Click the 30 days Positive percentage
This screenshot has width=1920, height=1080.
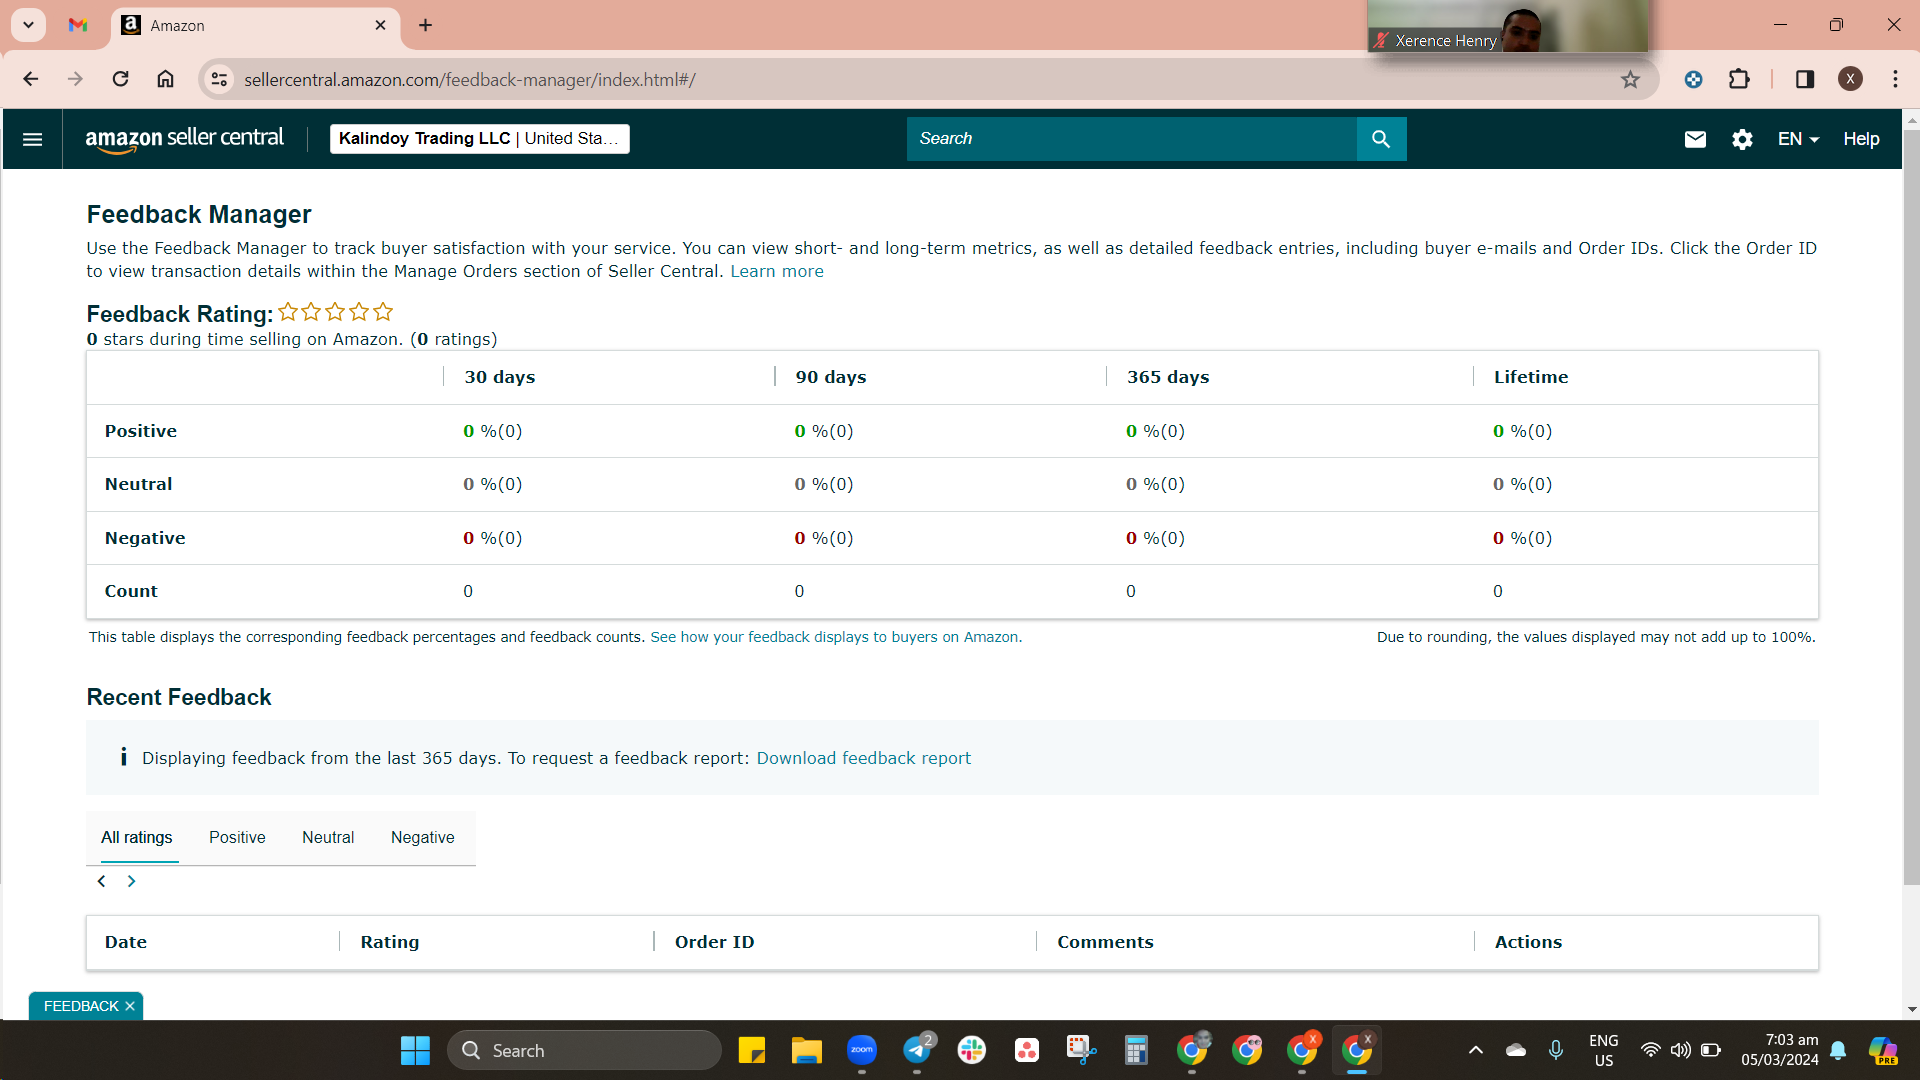tap(492, 431)
